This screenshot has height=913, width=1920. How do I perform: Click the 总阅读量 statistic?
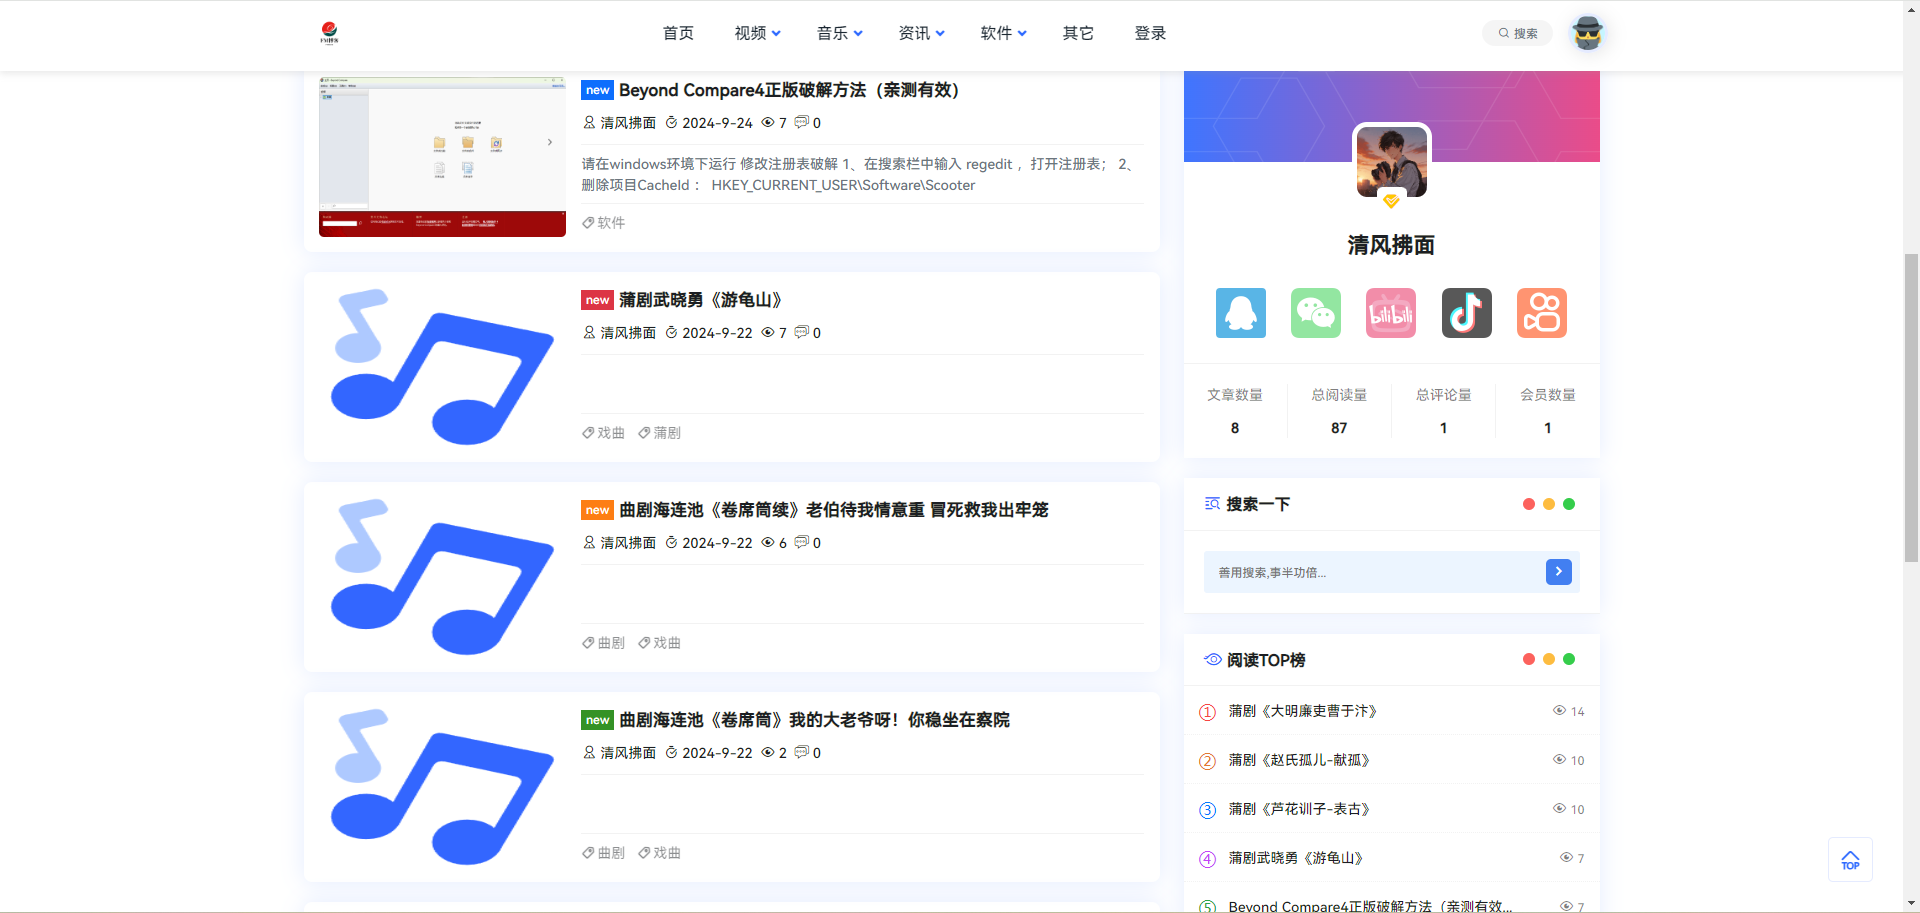coord(1339,411)
